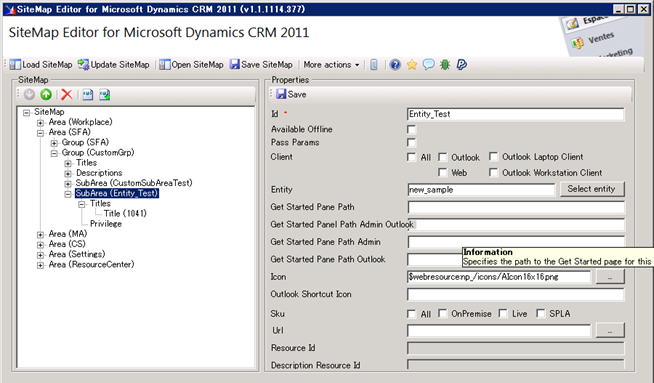
Task: Open help via blue question mark icon
Action: coord(395,65)
